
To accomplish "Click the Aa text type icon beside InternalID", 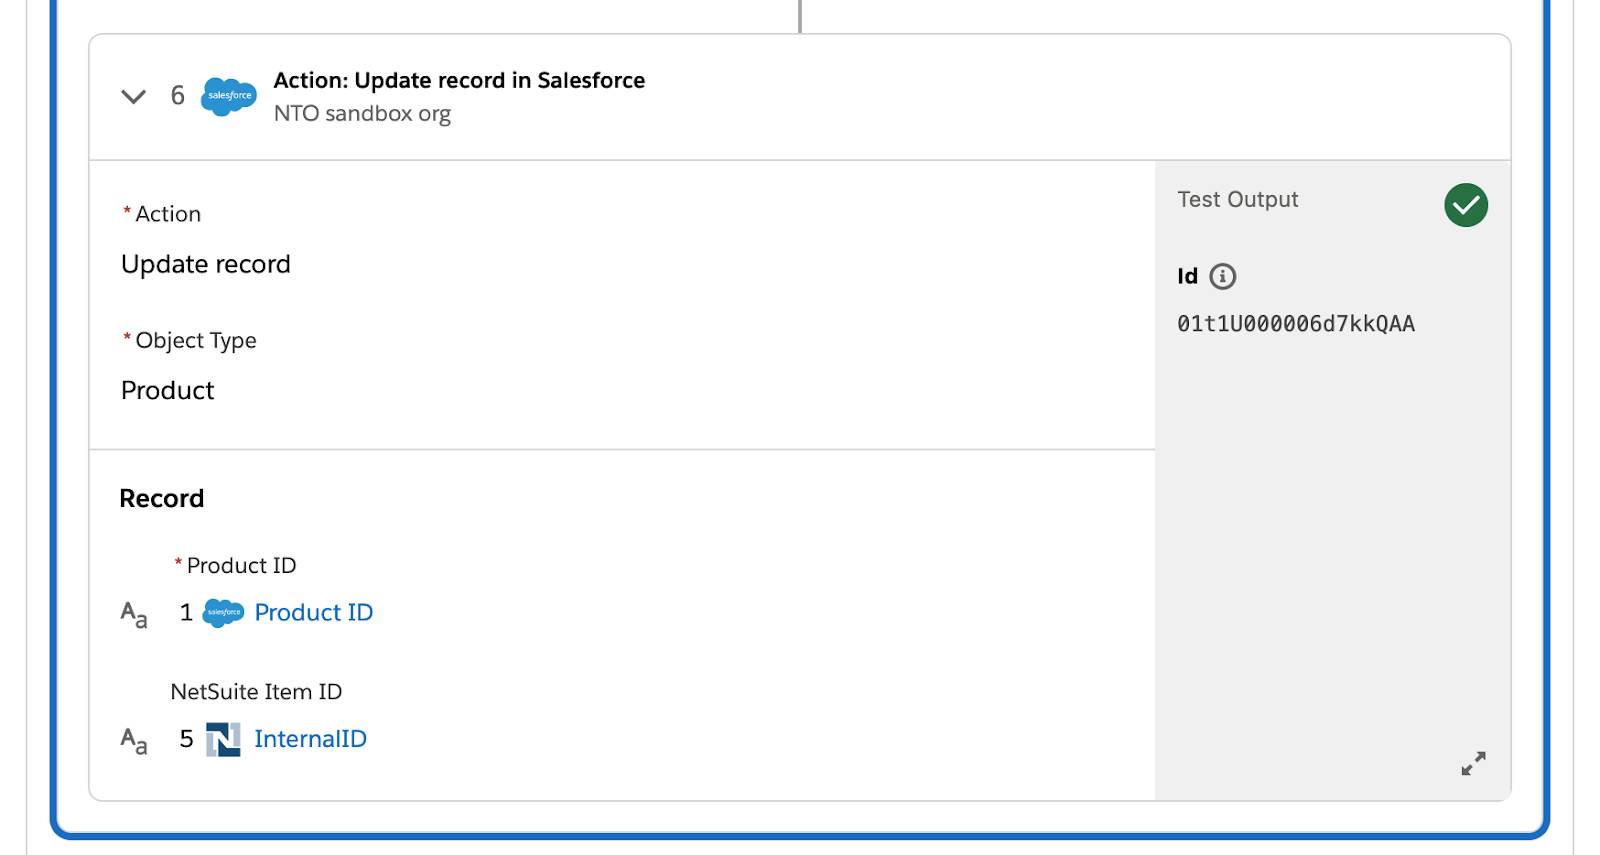I will point(134,741).
